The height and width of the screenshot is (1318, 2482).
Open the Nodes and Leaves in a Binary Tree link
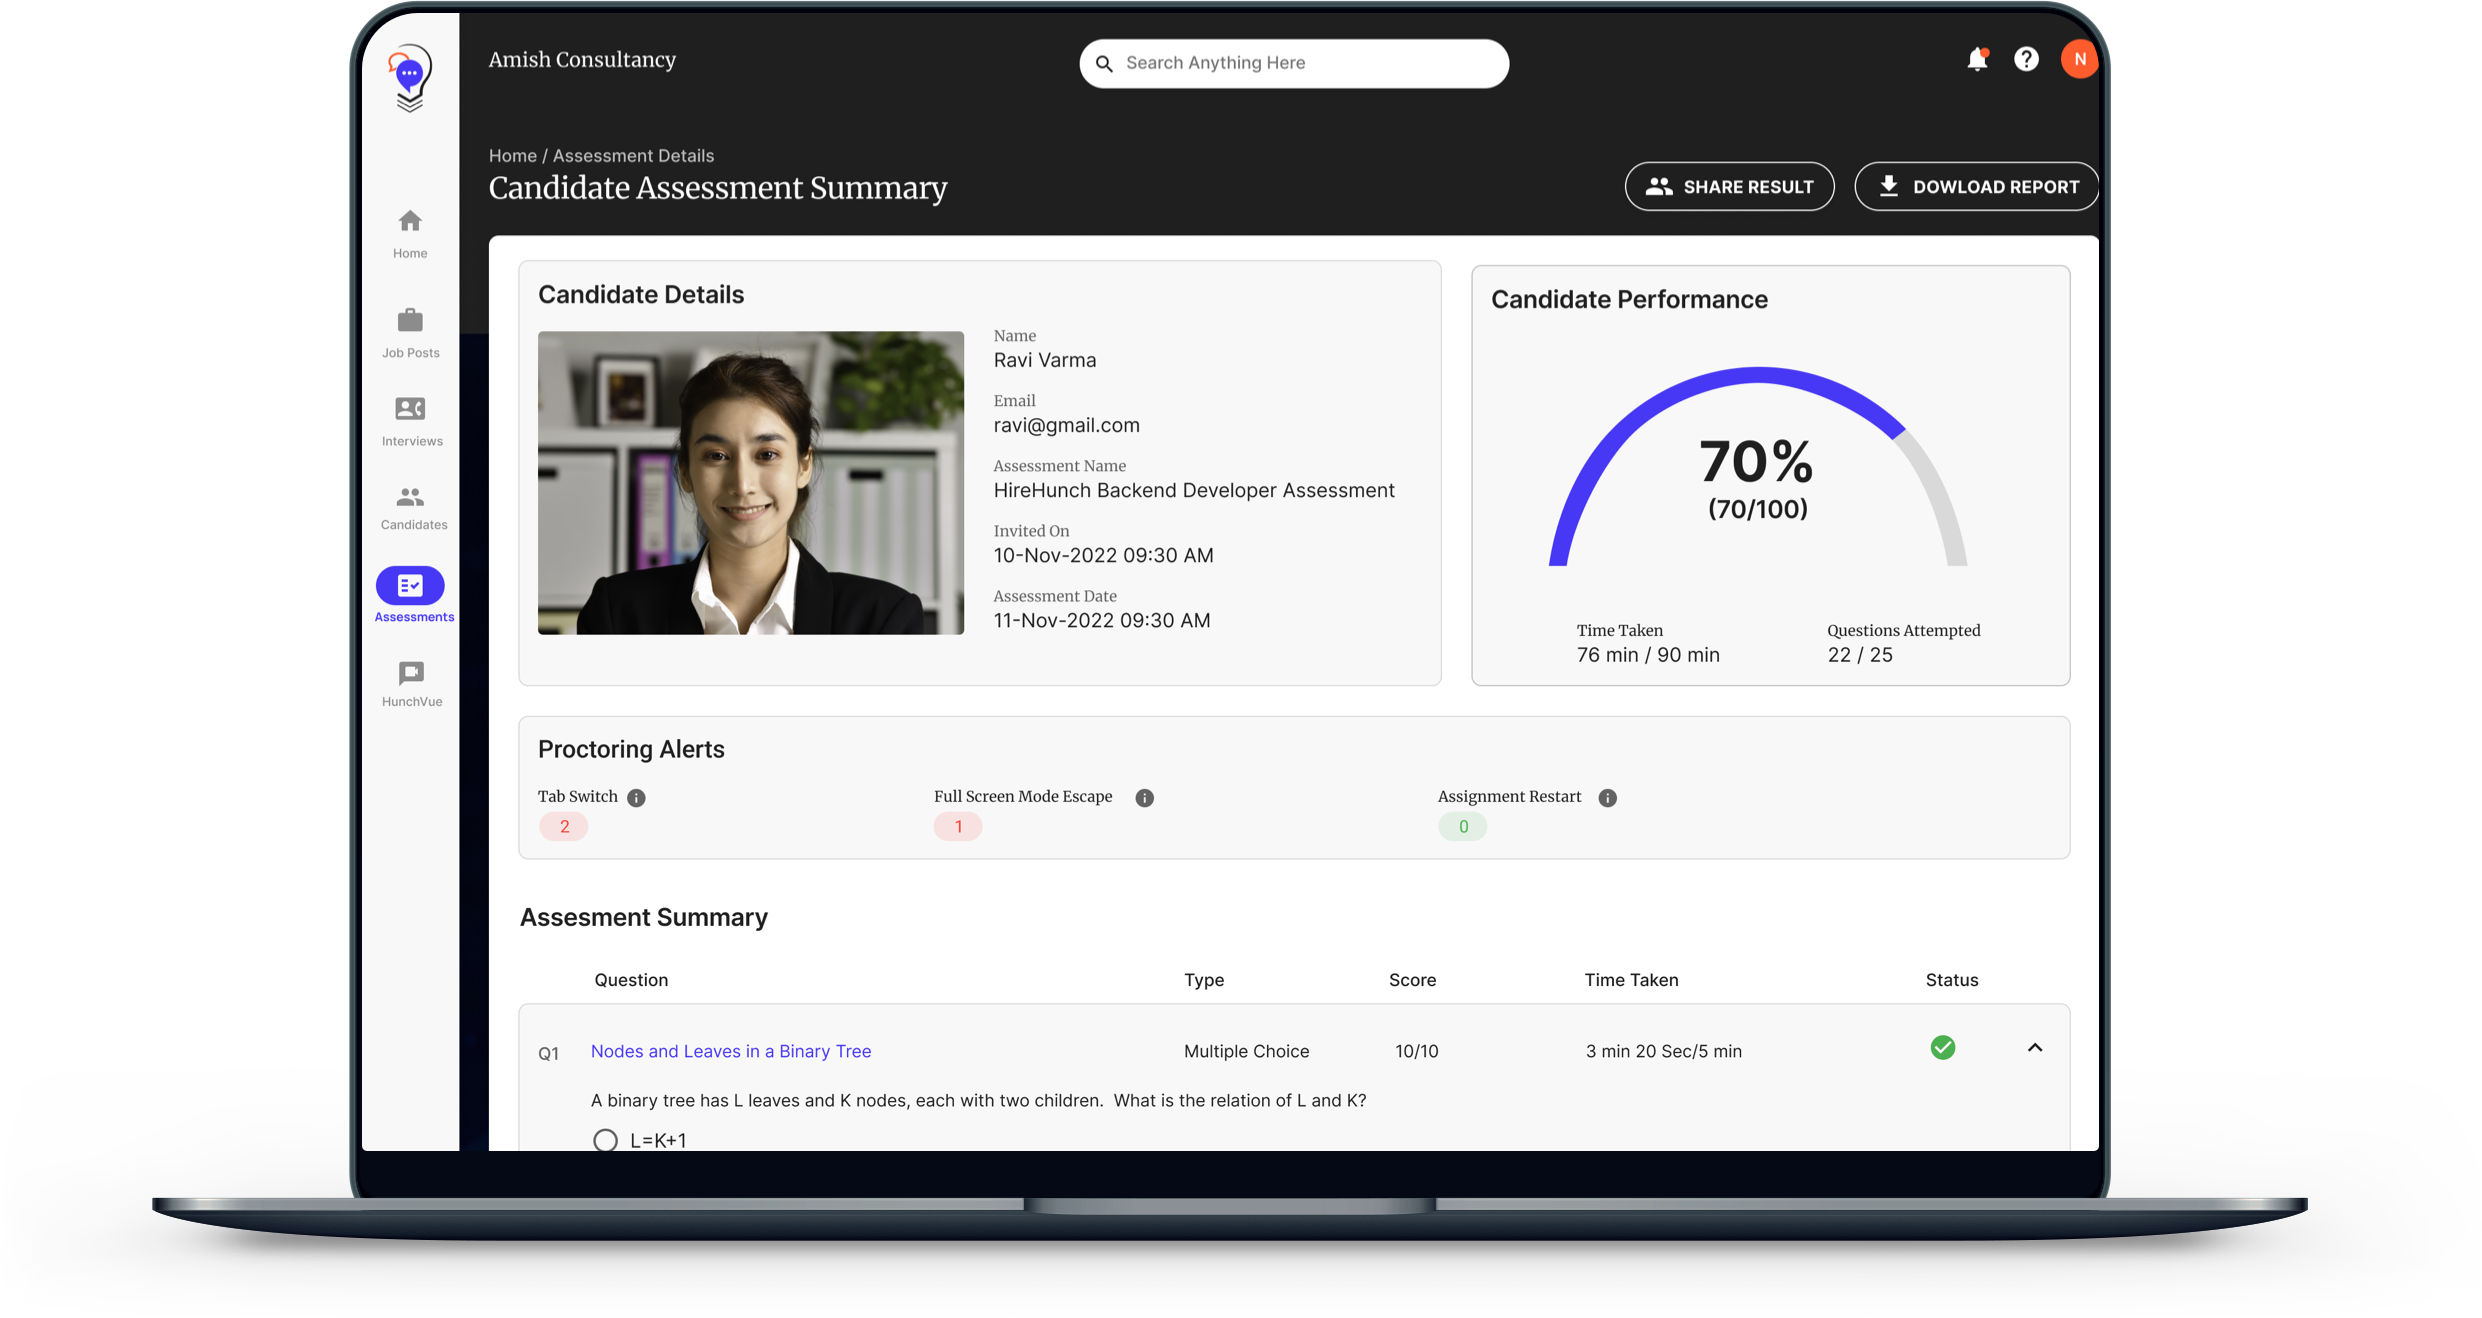731,1051
